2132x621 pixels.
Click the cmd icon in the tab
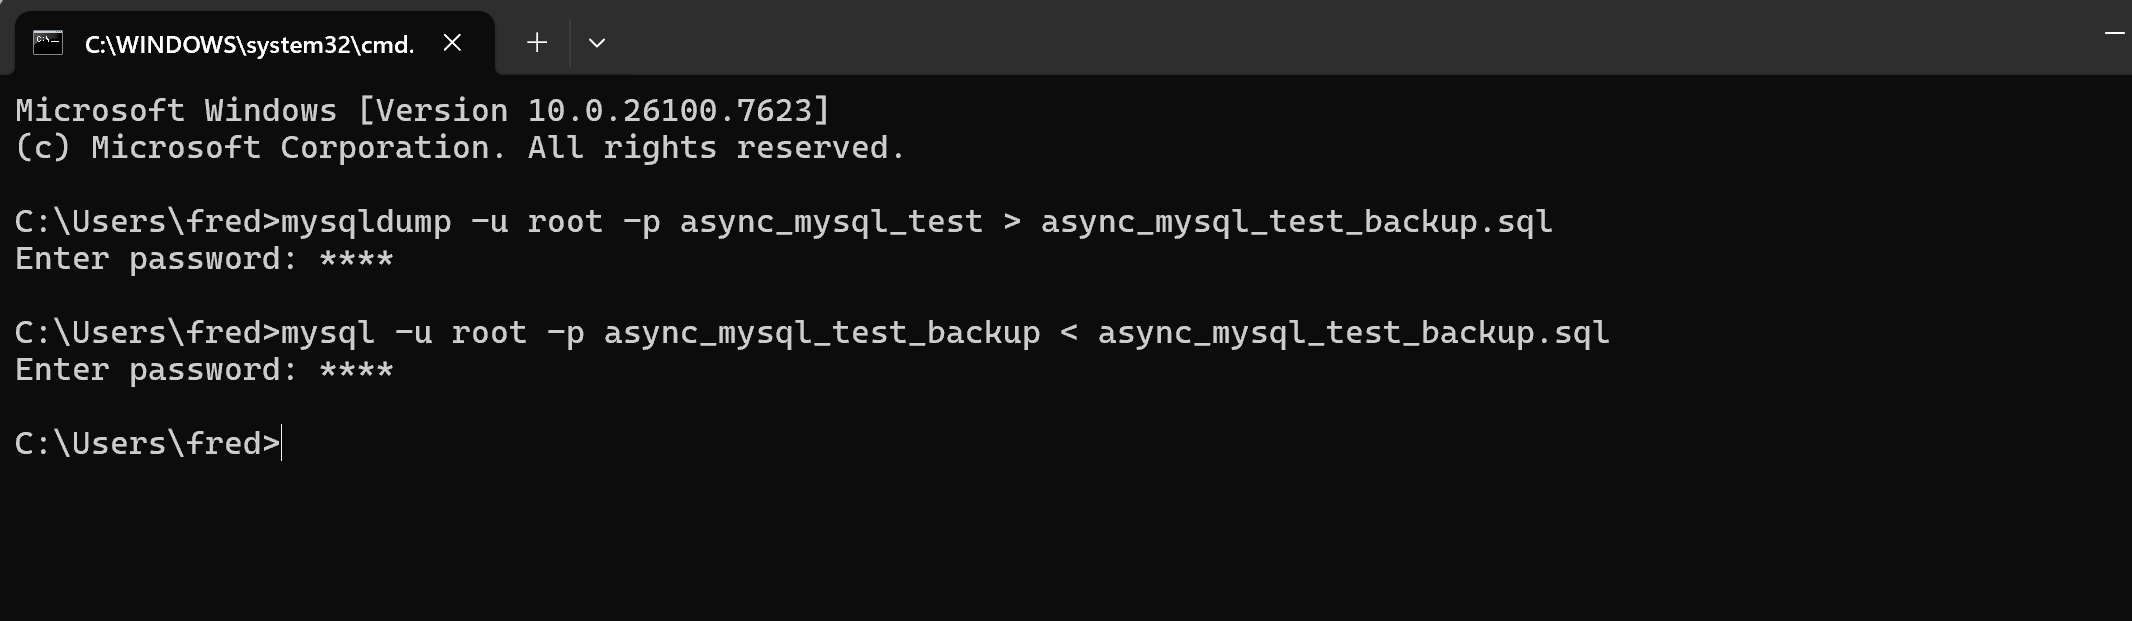(x=48, y=43)
